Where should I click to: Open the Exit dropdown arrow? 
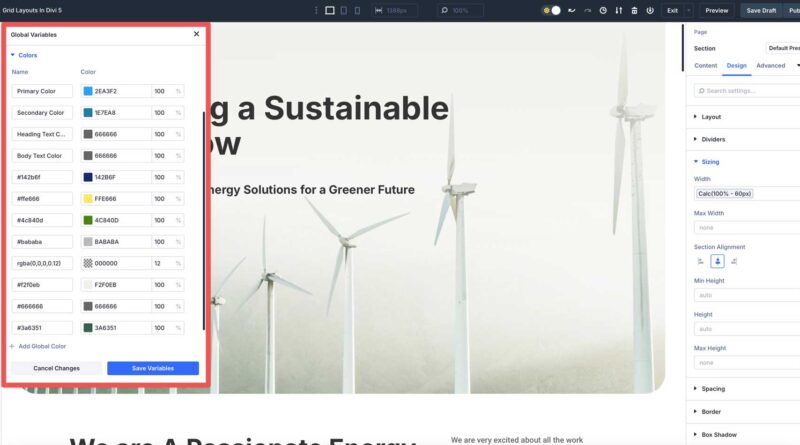pyautogui.click(x=688, y=10)
